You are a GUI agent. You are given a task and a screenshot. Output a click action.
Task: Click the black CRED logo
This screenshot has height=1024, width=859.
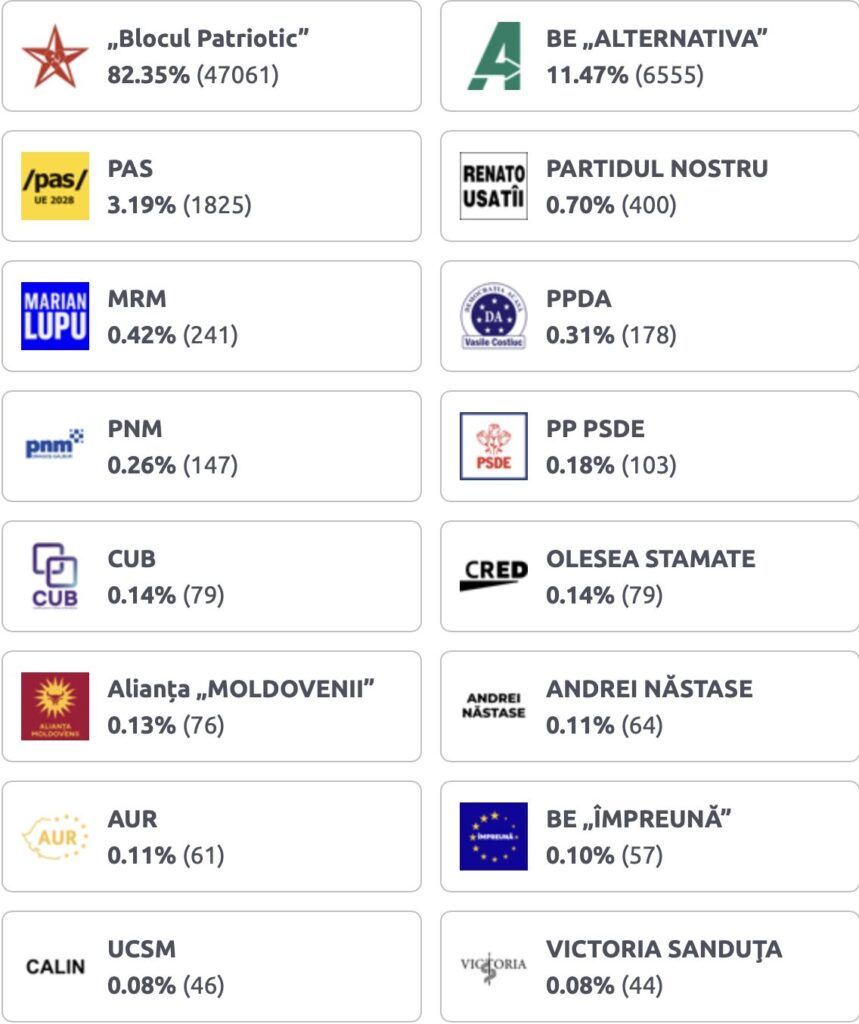pyautogui.click(x=494, y=575)
